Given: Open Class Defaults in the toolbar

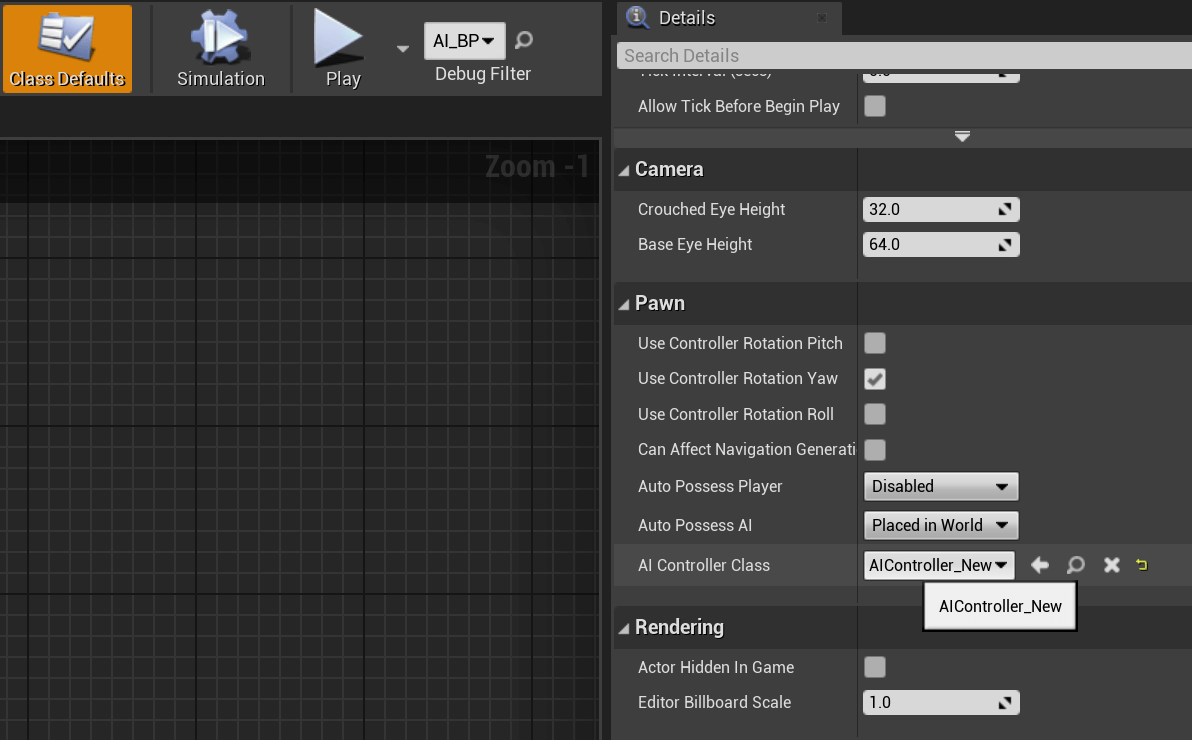Looking at the screenshot, I should tap(67, 49).
